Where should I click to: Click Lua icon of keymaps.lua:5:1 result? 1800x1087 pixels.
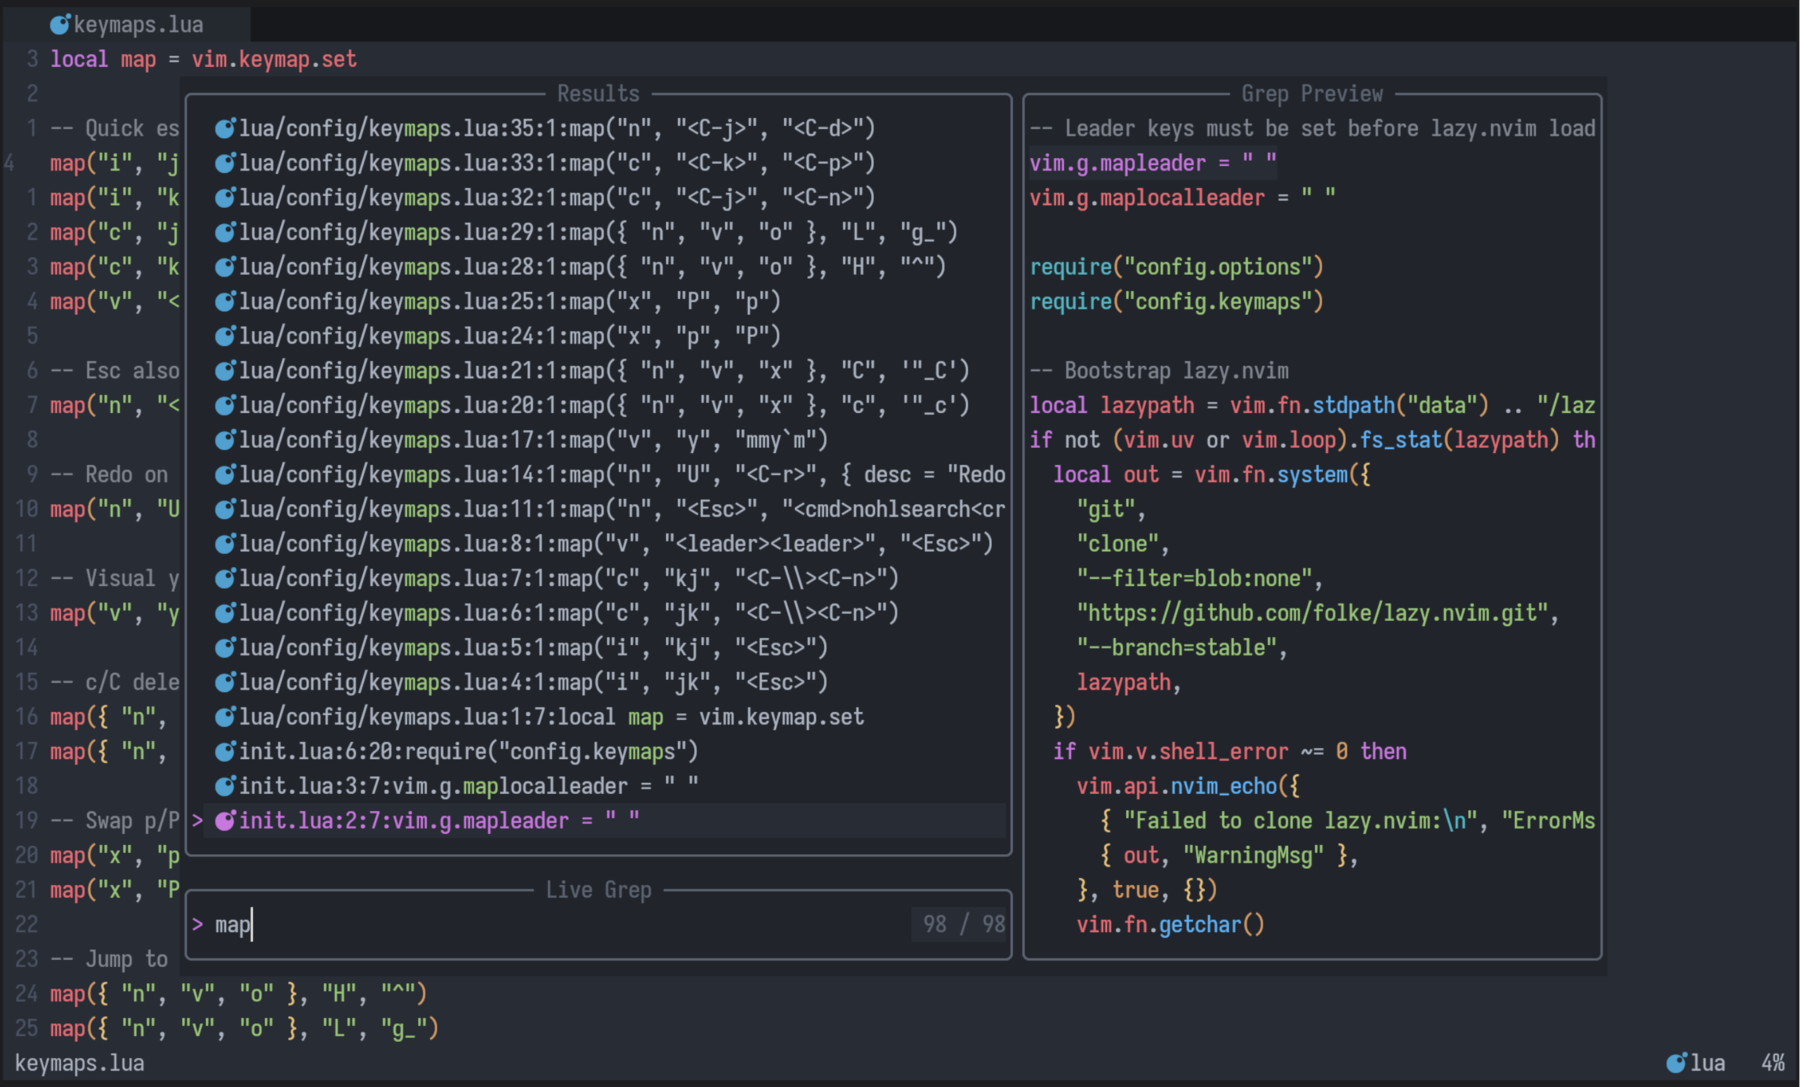[x=225, y=648]
